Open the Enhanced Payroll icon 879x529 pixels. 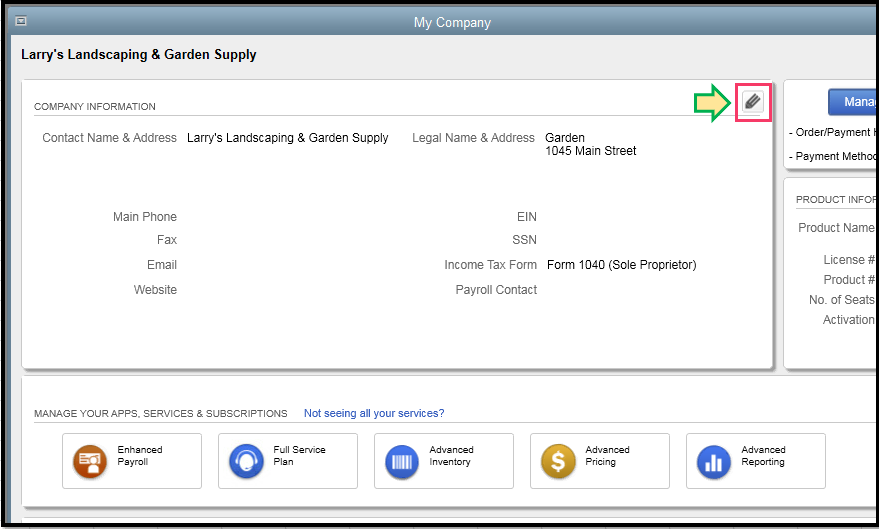[90, 461]
